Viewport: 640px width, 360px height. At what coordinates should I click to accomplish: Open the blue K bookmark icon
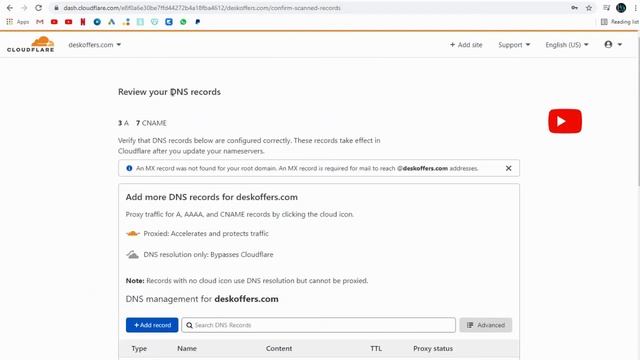coord(169,22)
